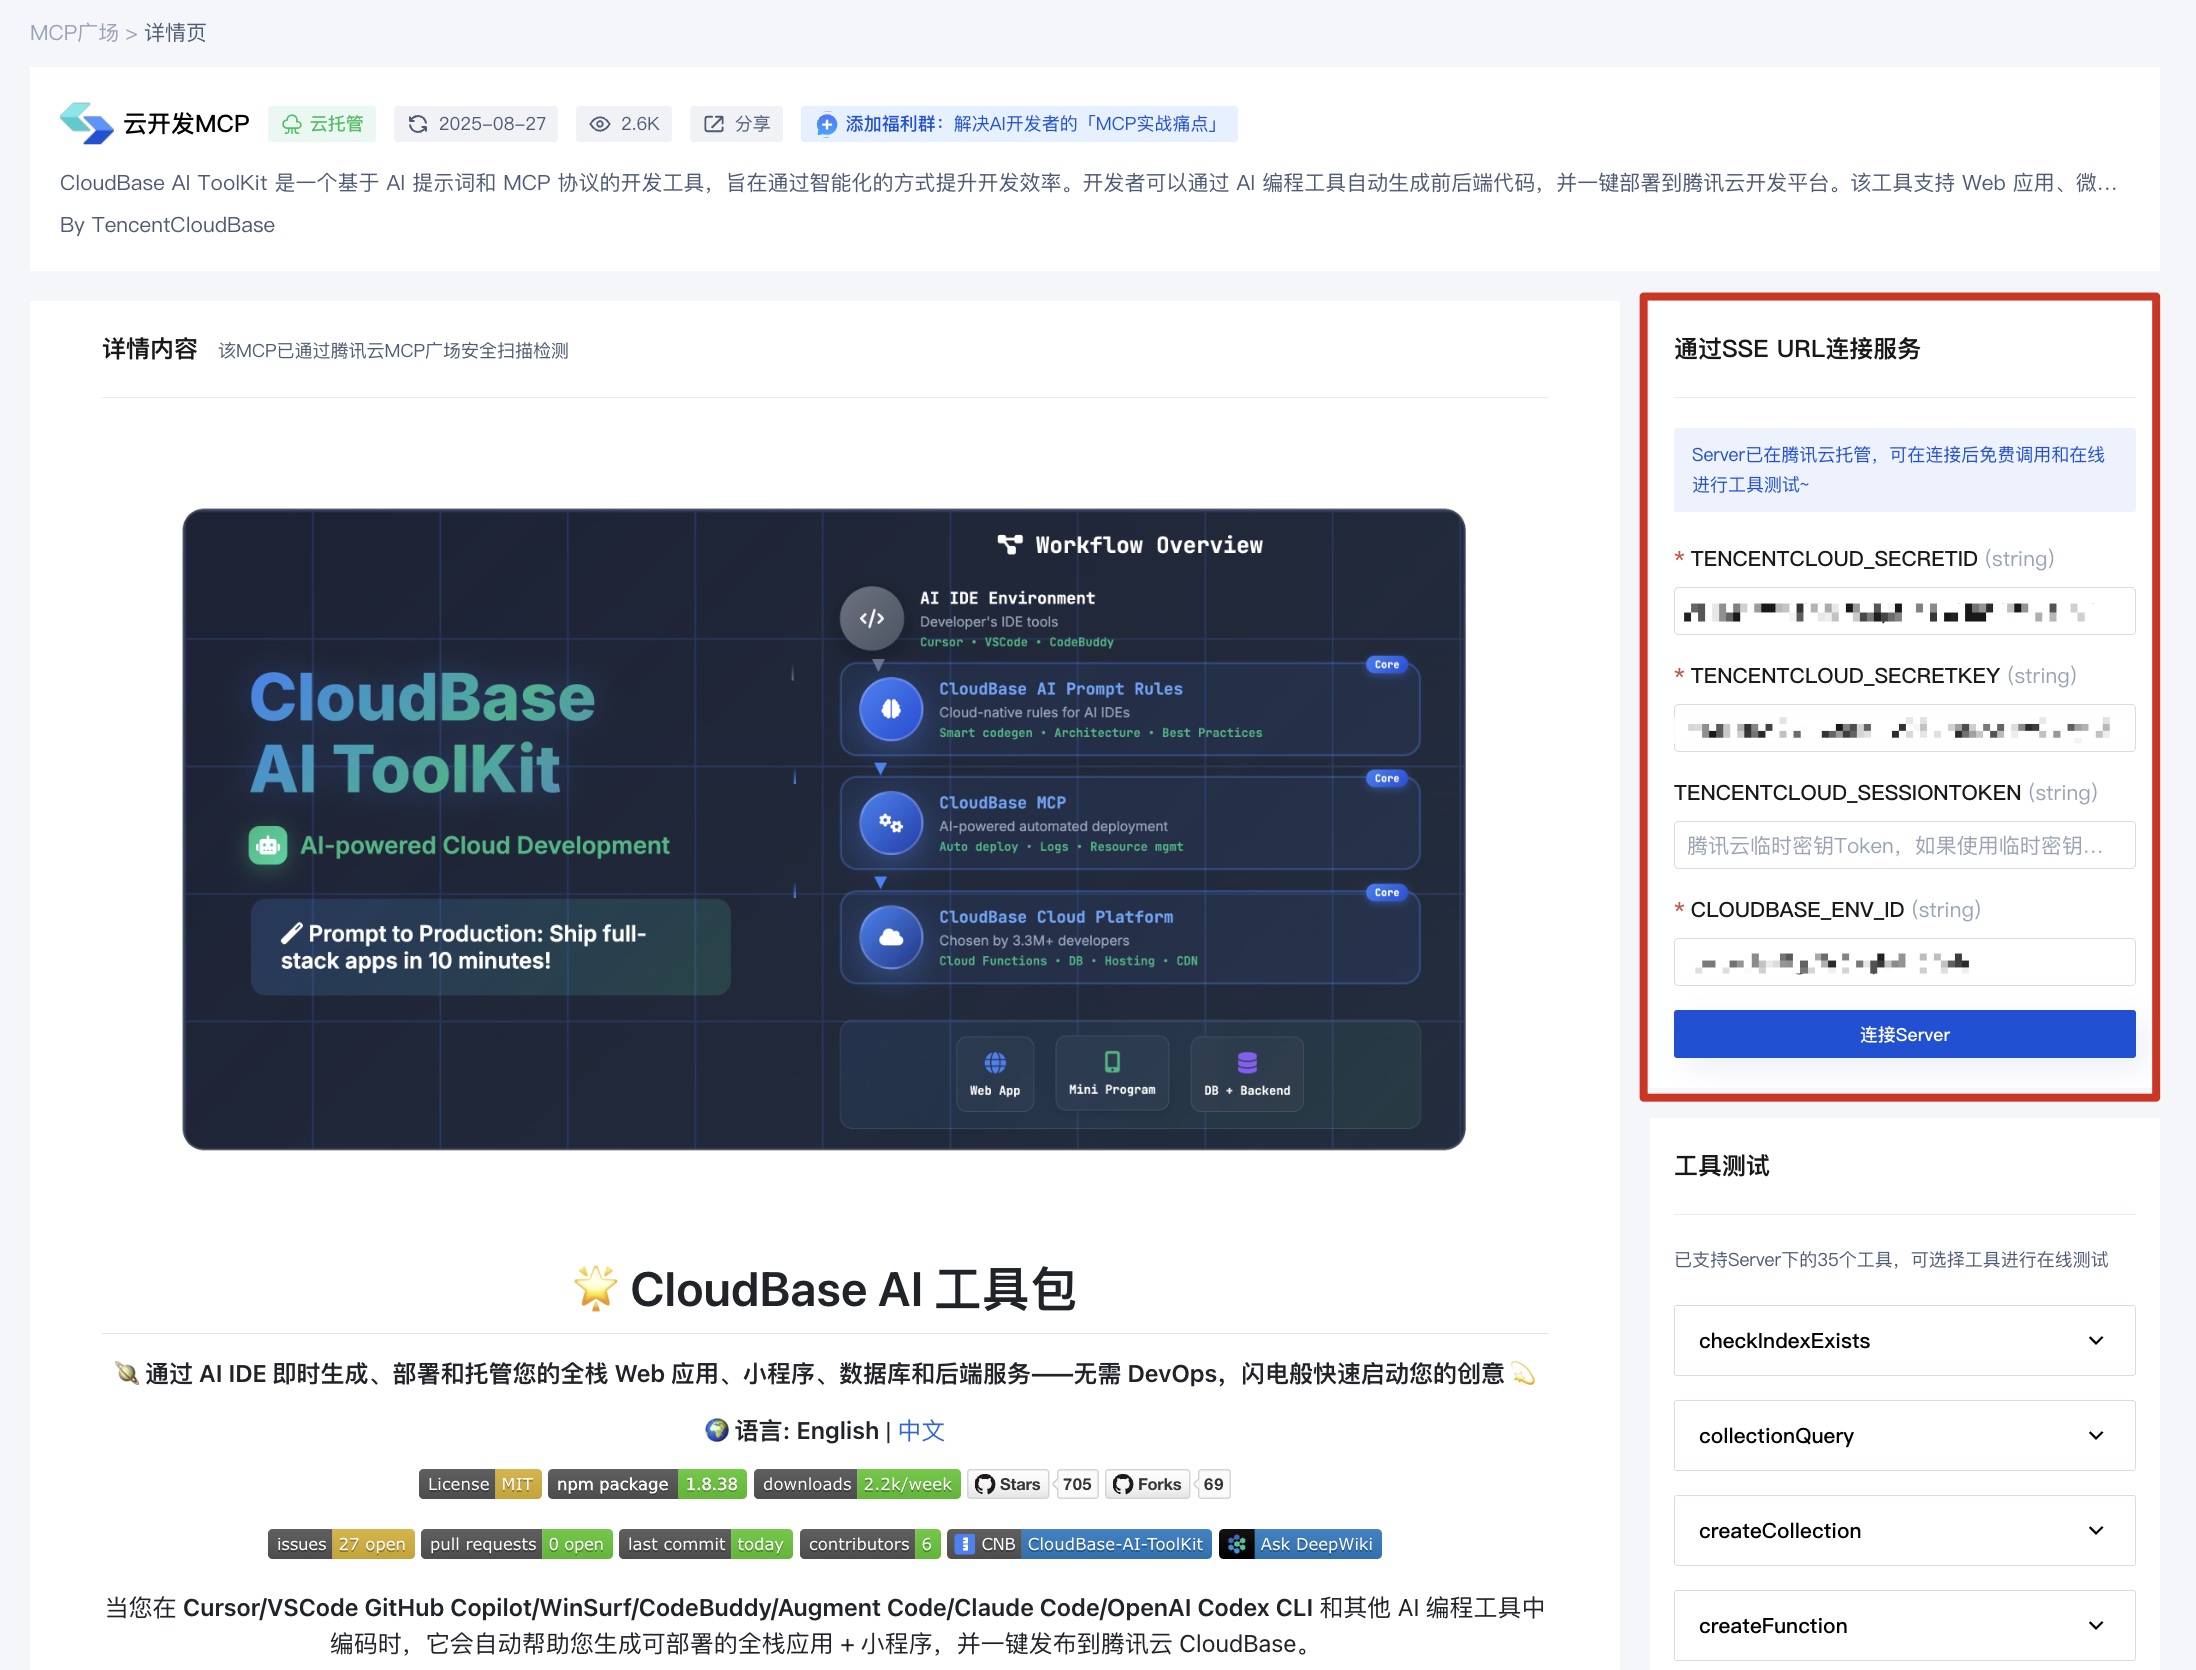Screen dimensions: 2196x1670
Task: Click the share icon next to 分享
Action: 714,124
